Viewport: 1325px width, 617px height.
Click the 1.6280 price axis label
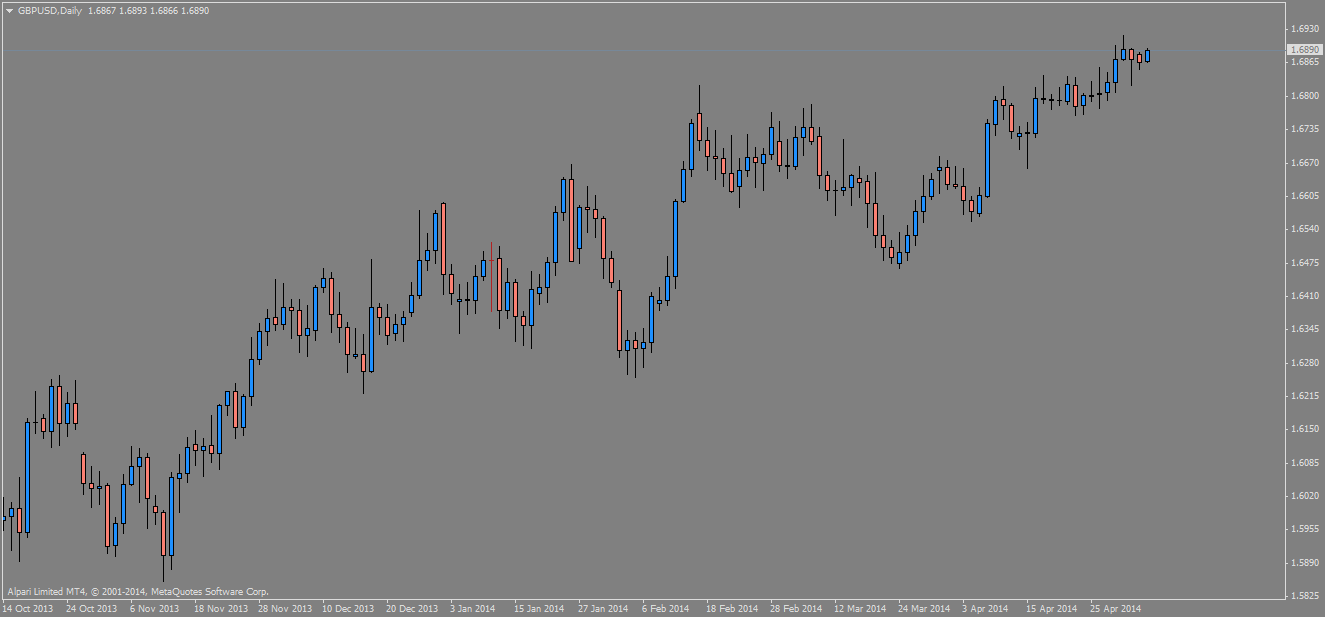pyautogui.click(x=1303, y=362)
